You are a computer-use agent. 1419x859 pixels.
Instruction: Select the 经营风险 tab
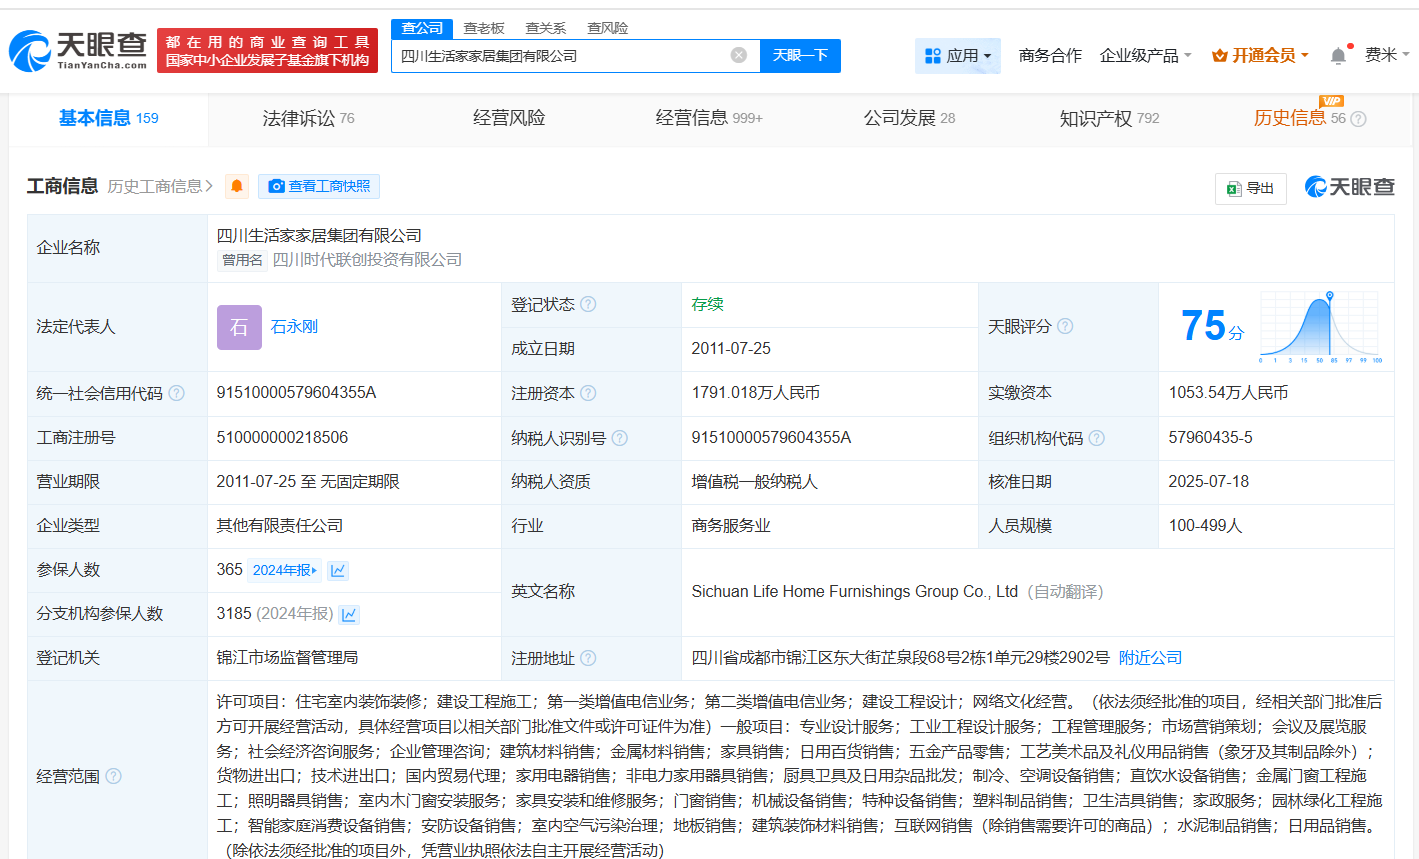(509, 118)
